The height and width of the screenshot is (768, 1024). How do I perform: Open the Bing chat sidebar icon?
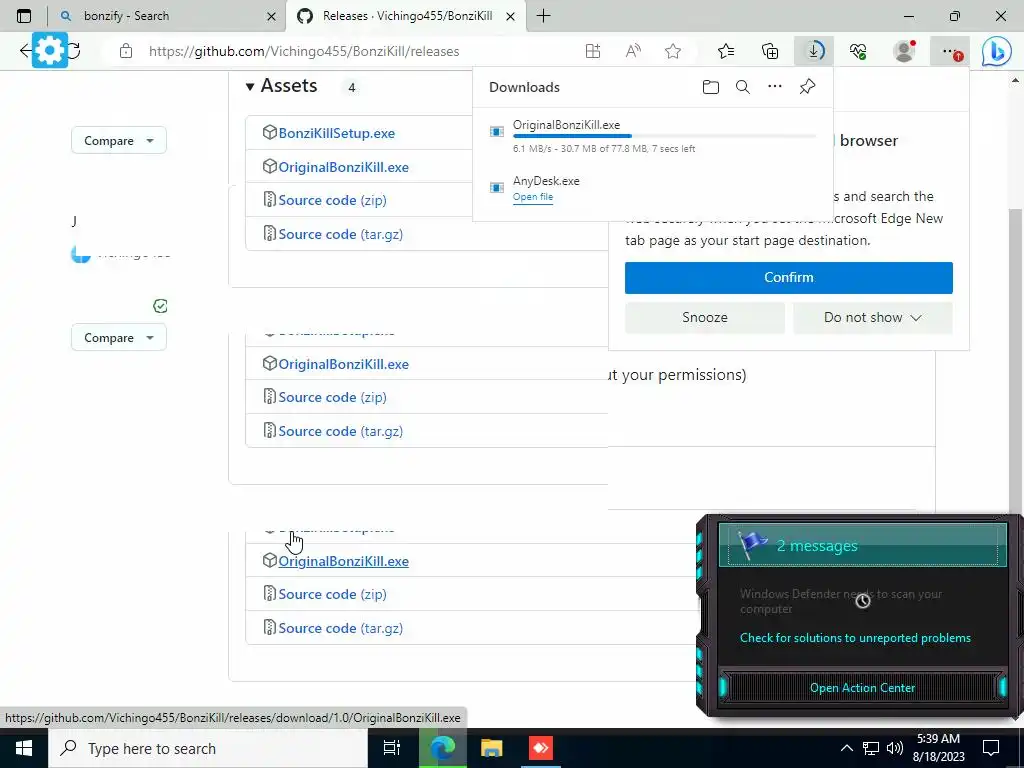(997, 52)
